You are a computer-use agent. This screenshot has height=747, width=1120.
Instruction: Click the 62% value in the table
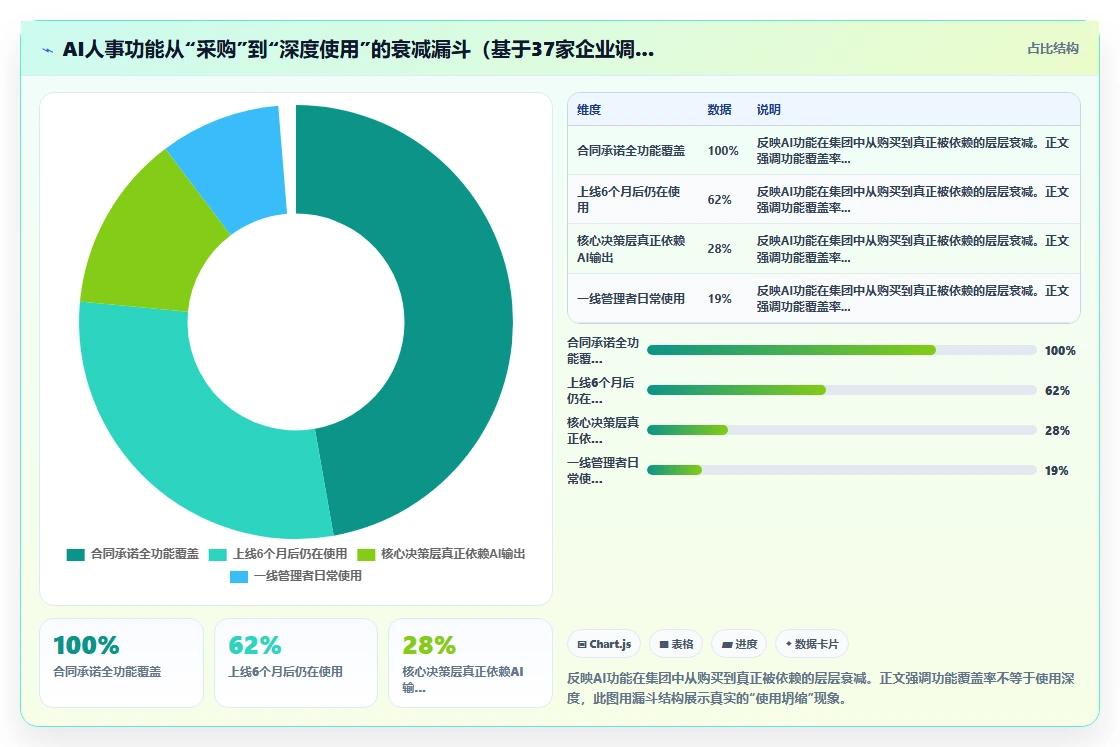click(719, 200)
